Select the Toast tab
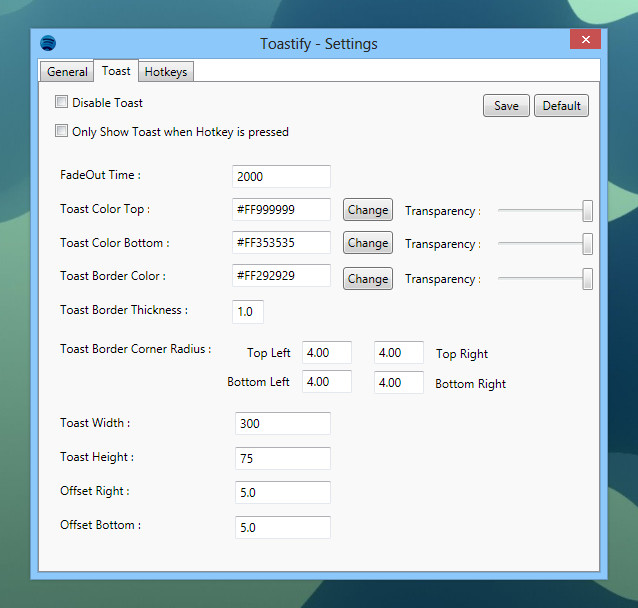The height and width of the screenshot is (608, 638). [x=116, y=71]
